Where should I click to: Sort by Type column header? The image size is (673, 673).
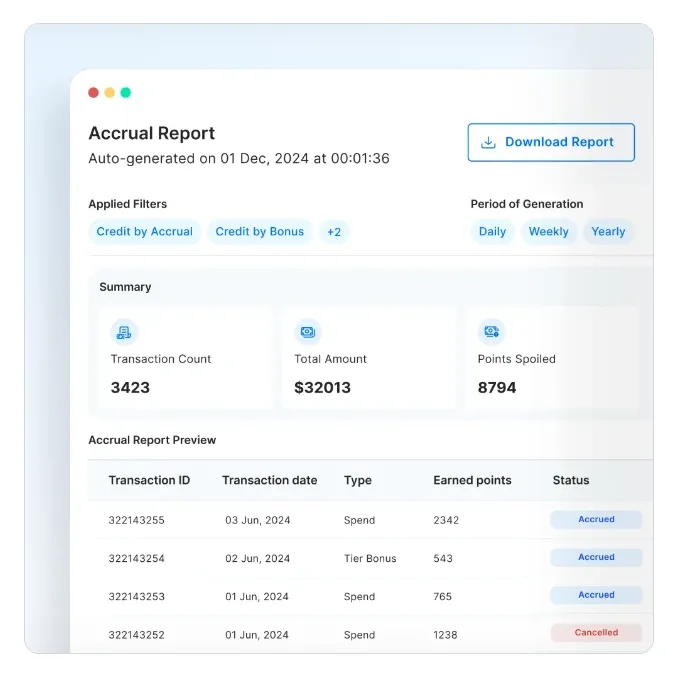click(358, 481)
